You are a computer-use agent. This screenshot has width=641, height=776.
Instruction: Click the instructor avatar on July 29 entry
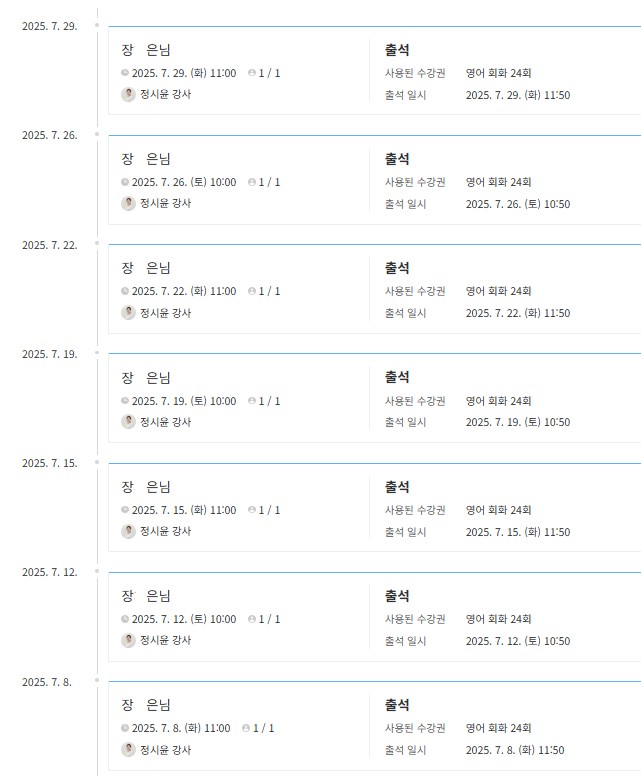[128, 94]
